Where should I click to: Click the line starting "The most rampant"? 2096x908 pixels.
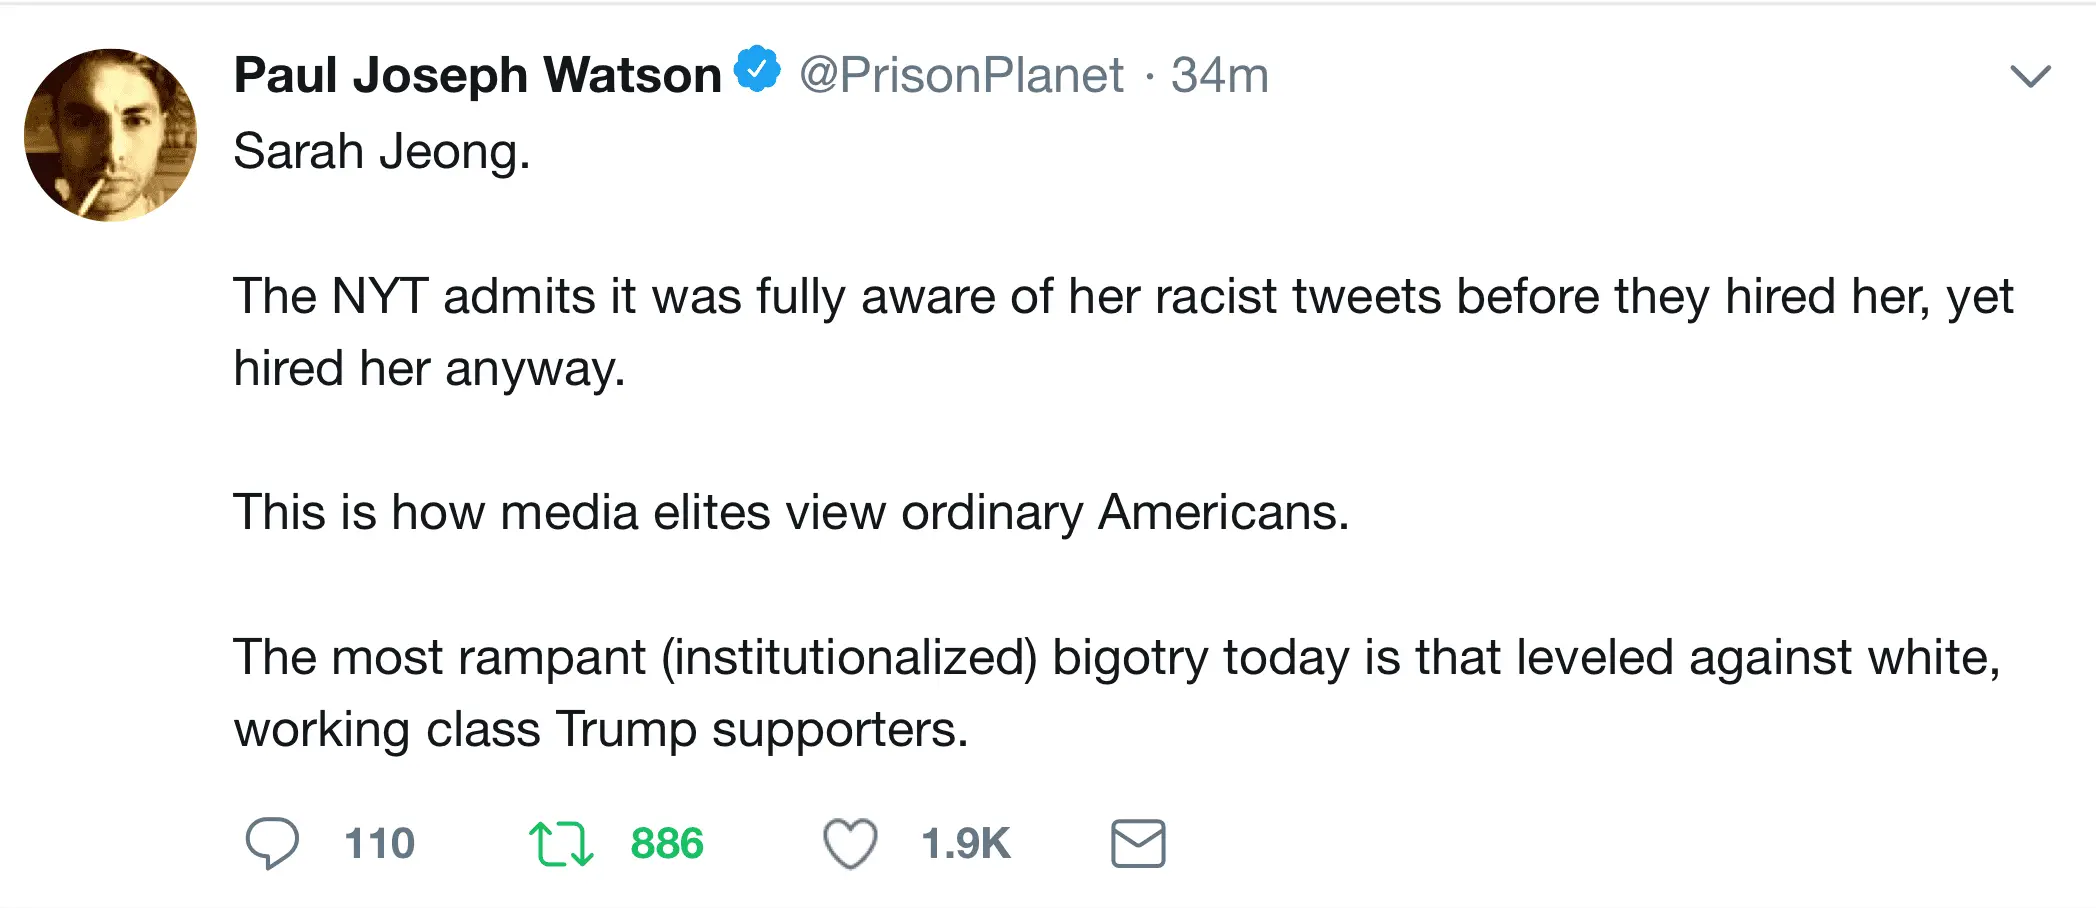click(x=1116, y=658)
